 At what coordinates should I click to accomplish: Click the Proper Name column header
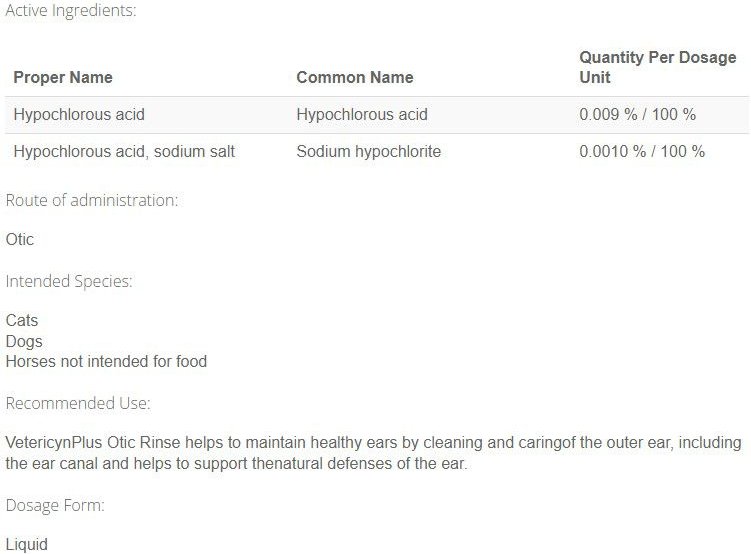63,77
